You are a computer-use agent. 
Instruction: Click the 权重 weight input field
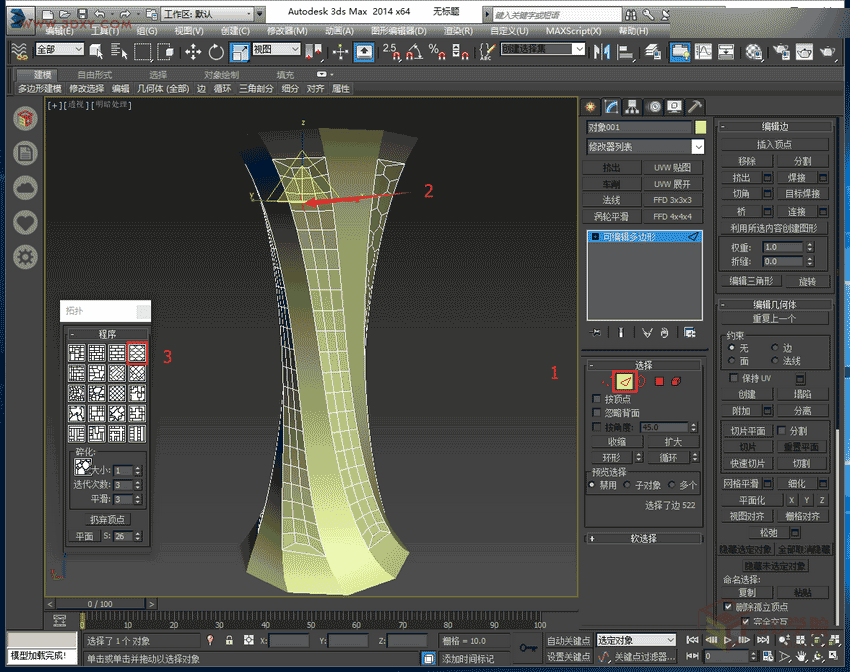click(x=782, y=246)
